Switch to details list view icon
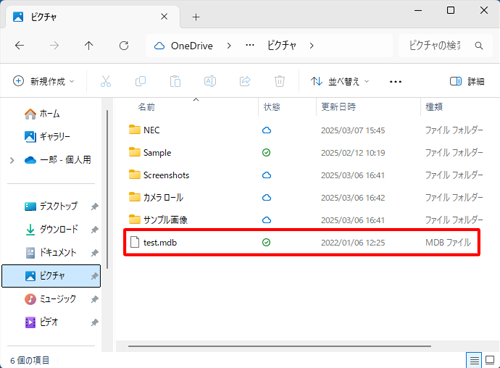500x368 pixels. point(474,360)
